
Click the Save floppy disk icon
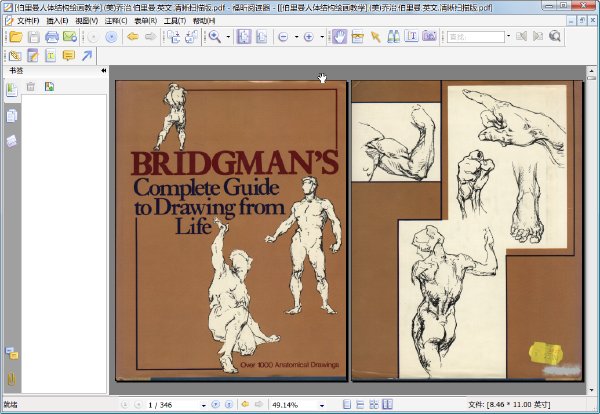click(x=34, y=37)
